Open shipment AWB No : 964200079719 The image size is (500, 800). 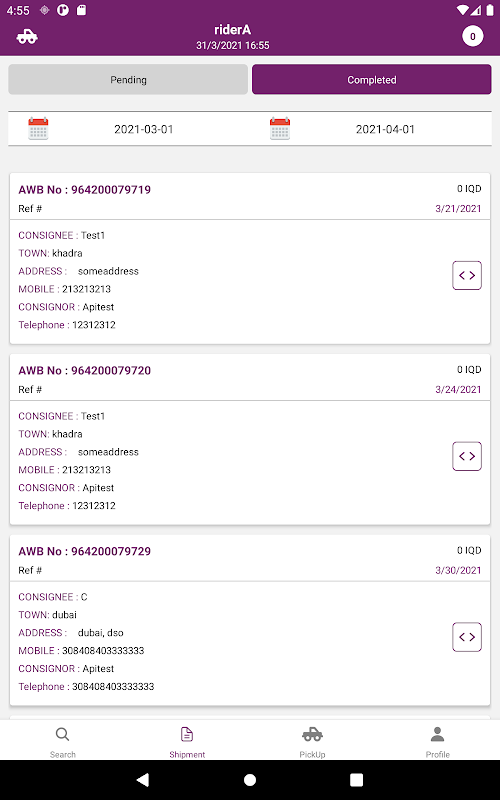click(85, 190)
